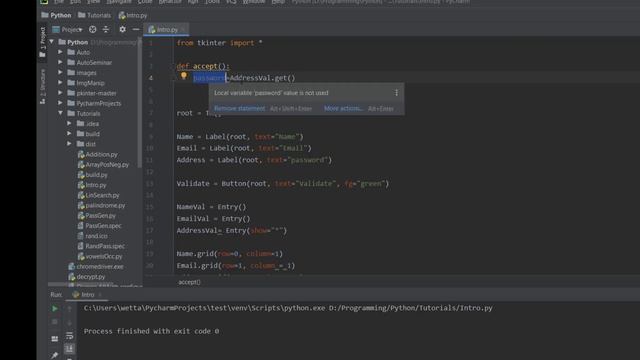Toggle scroll to end in Run console

click(x=69, y=349)
